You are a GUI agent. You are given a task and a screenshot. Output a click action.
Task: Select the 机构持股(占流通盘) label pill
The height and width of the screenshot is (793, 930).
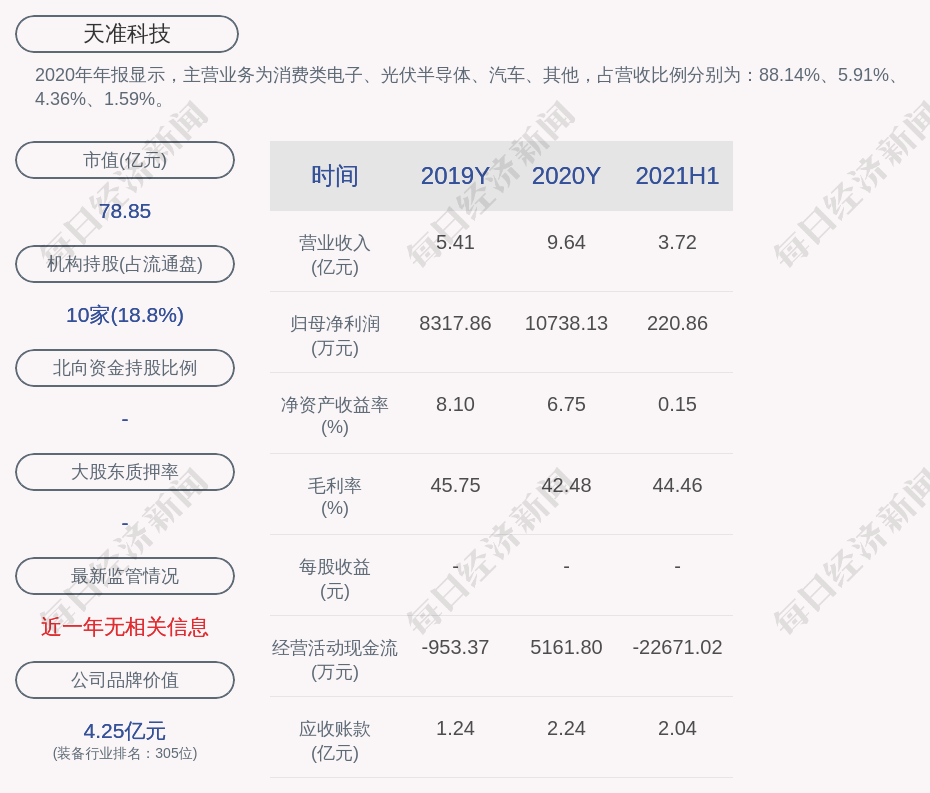pos(125,264)
